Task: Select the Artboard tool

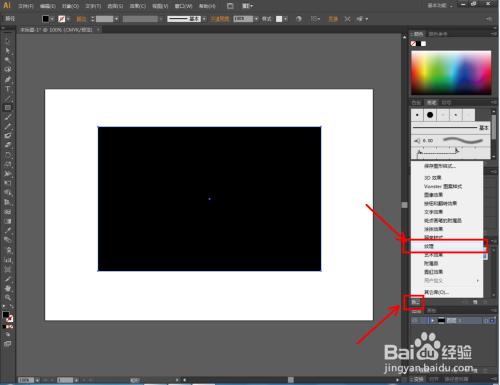Action: 8,269
